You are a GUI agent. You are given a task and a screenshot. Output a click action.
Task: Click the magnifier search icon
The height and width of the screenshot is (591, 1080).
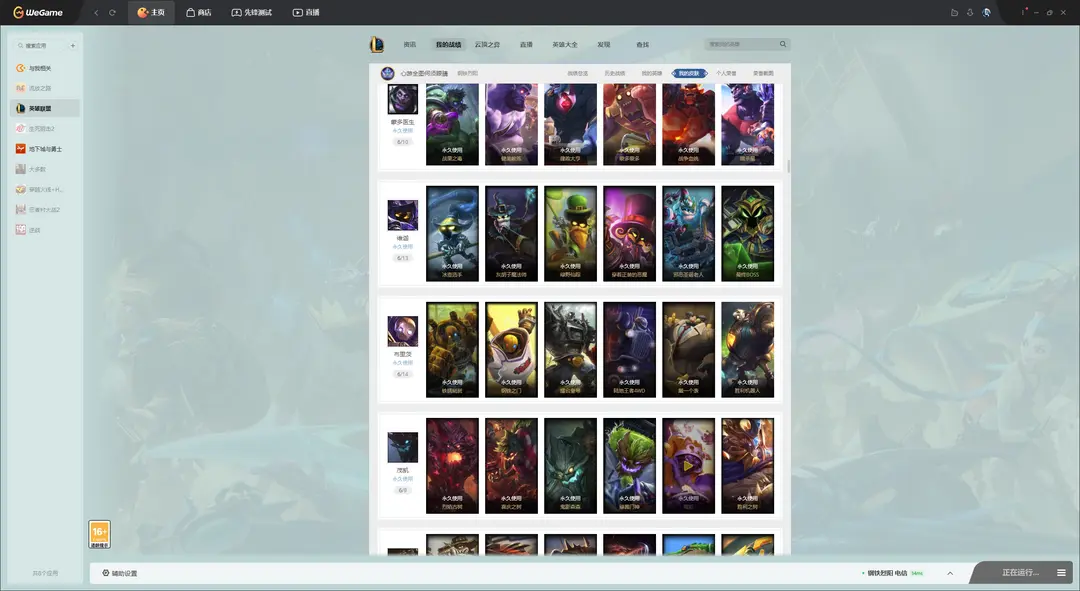click(x=782, y=44)
